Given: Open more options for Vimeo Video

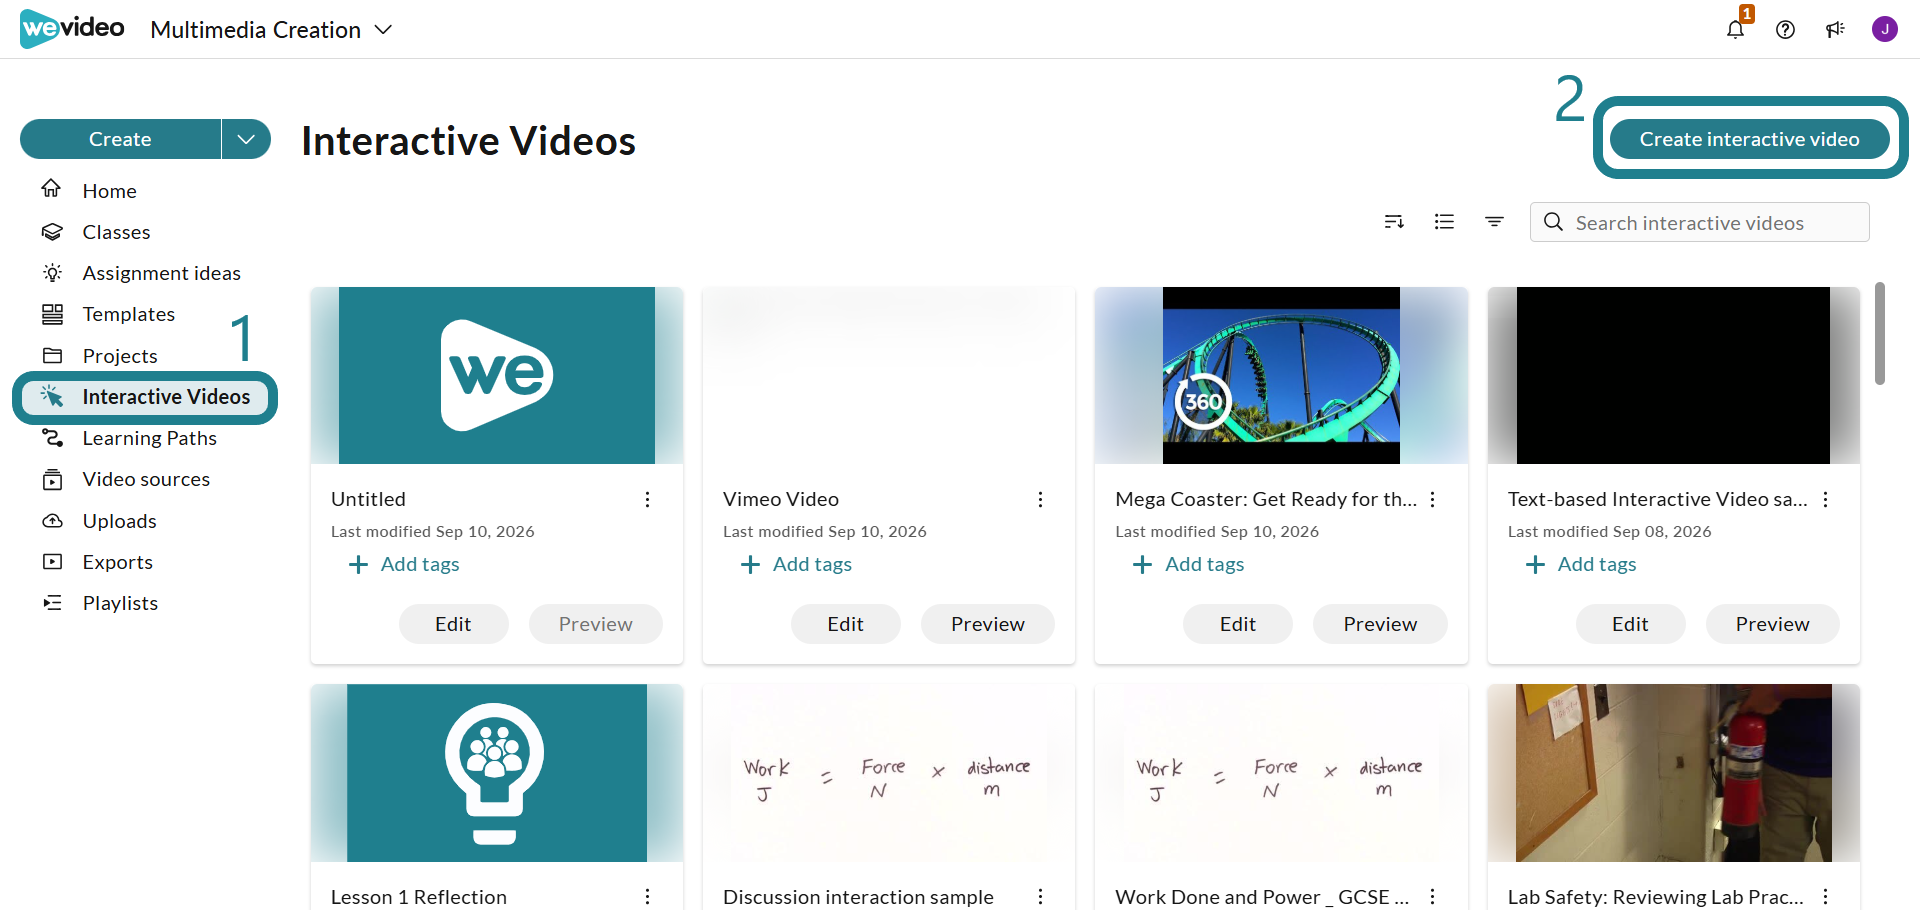Looking at the screenshot, I should (1040, 499).
